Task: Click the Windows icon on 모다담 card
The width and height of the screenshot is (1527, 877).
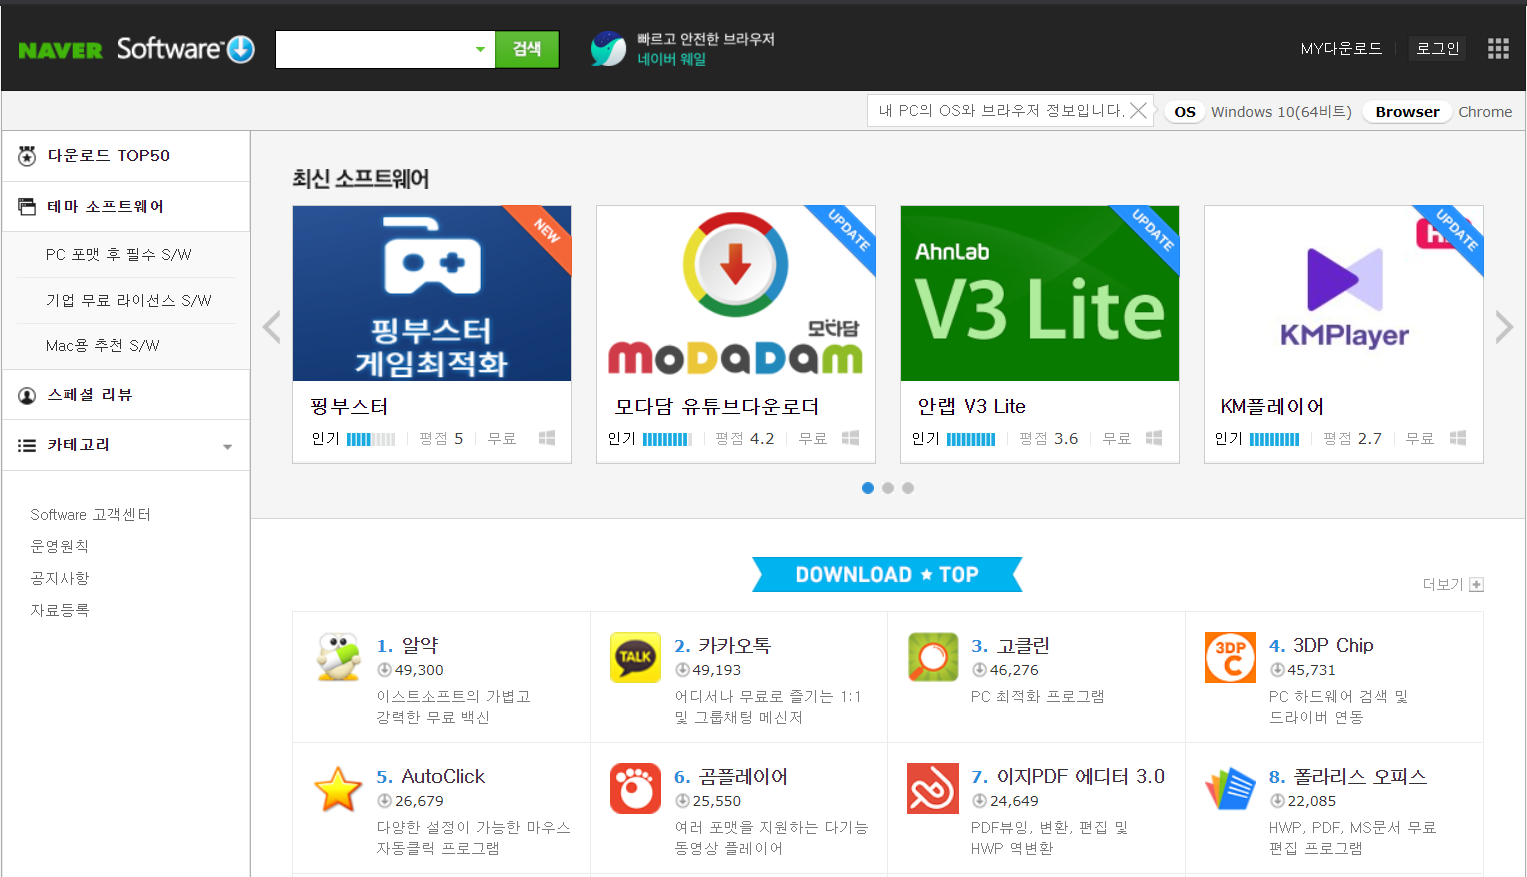Action: pyautogui.click(x=851, y=438)
